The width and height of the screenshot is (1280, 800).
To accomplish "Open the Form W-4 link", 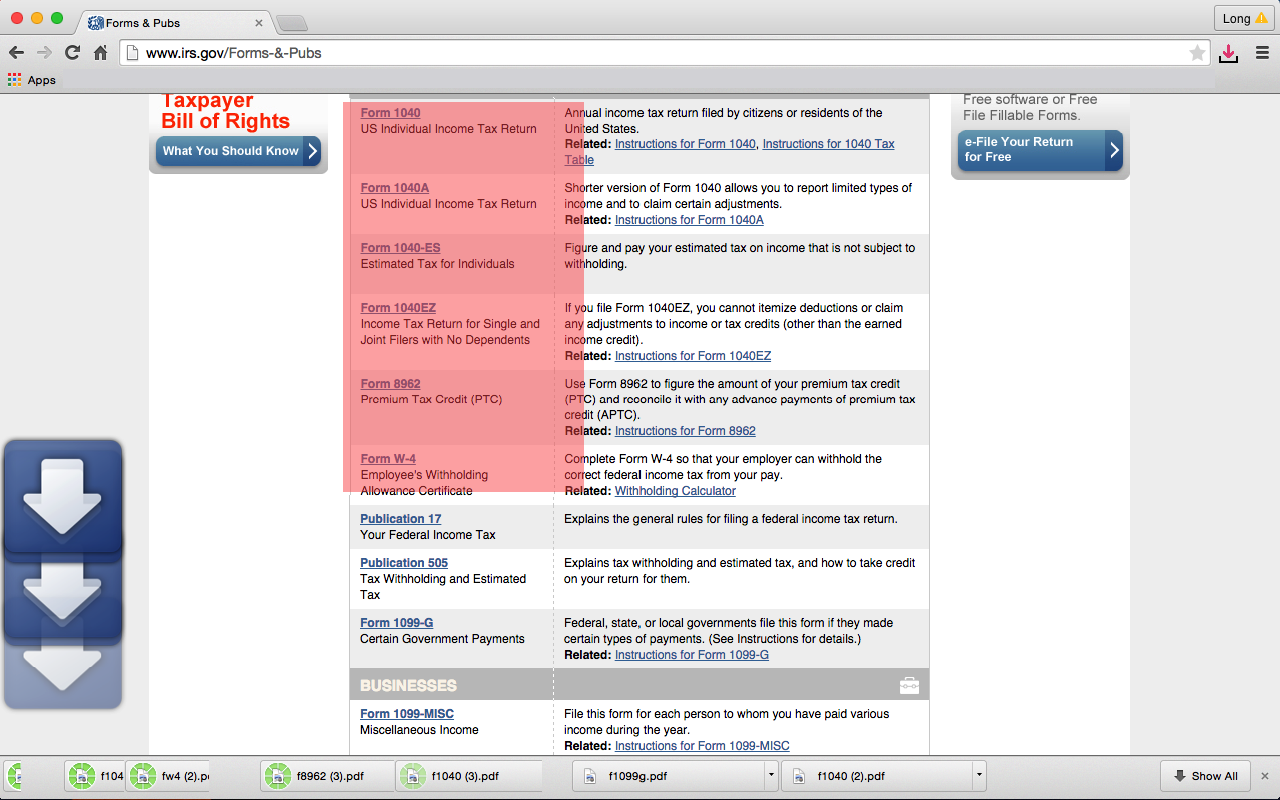I will click(388, 459).
